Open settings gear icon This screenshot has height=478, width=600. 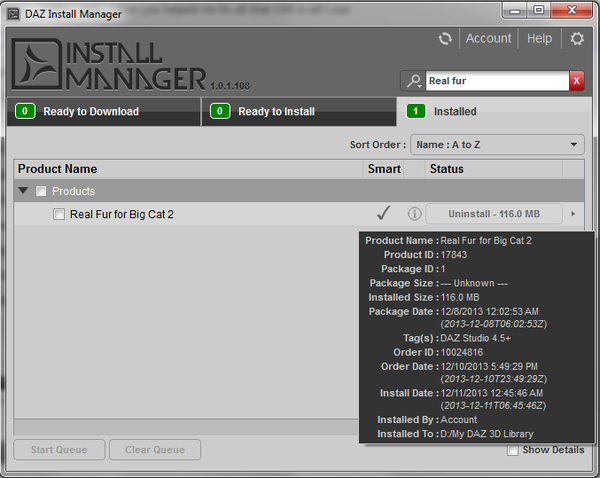577,39
